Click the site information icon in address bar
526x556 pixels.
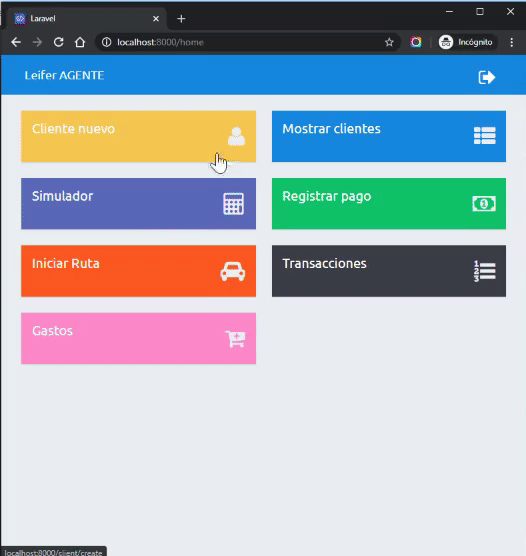[x=106, y=42]
